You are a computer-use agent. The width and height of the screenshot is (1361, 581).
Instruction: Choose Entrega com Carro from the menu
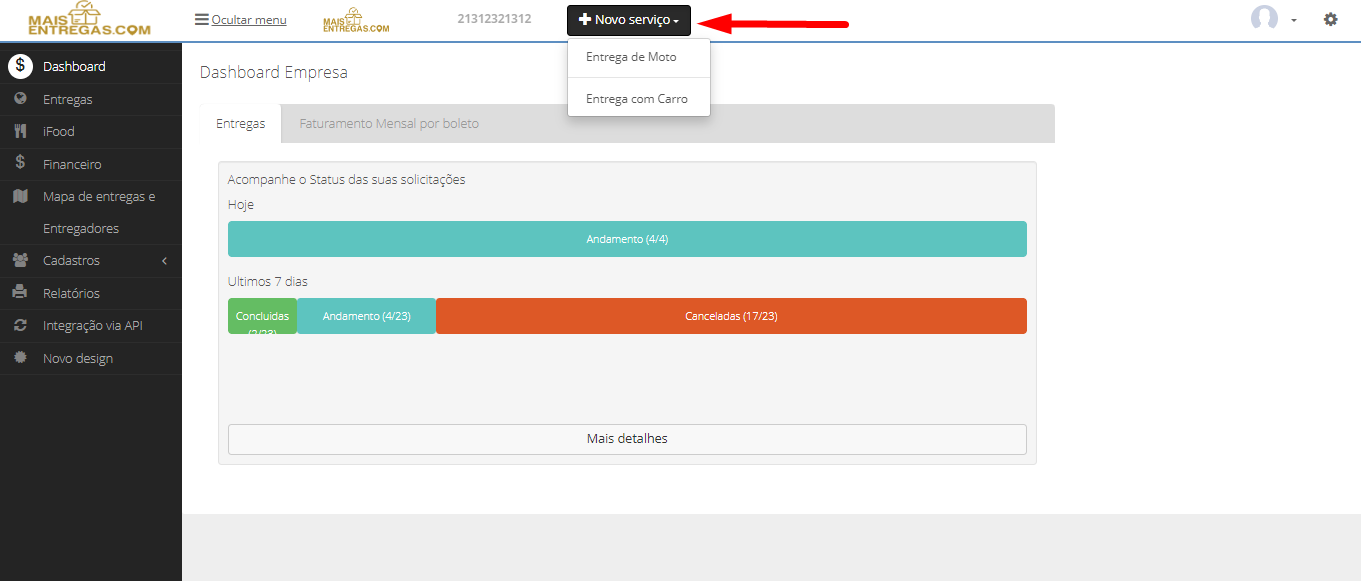tap(638, 99)
